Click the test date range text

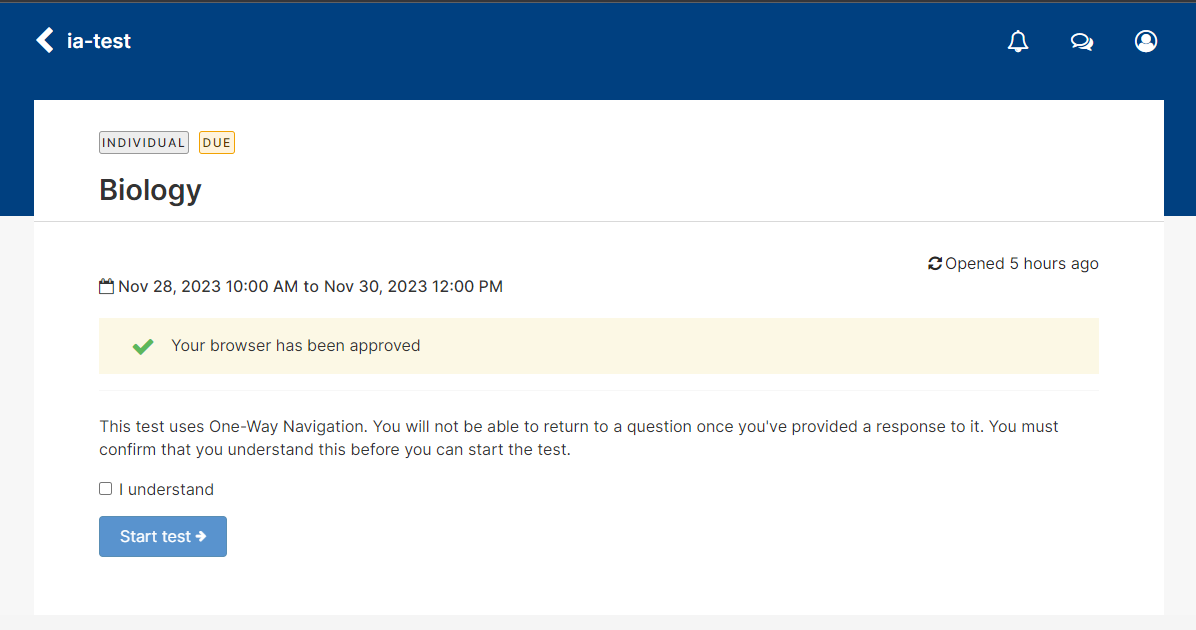tap(310, 286)
